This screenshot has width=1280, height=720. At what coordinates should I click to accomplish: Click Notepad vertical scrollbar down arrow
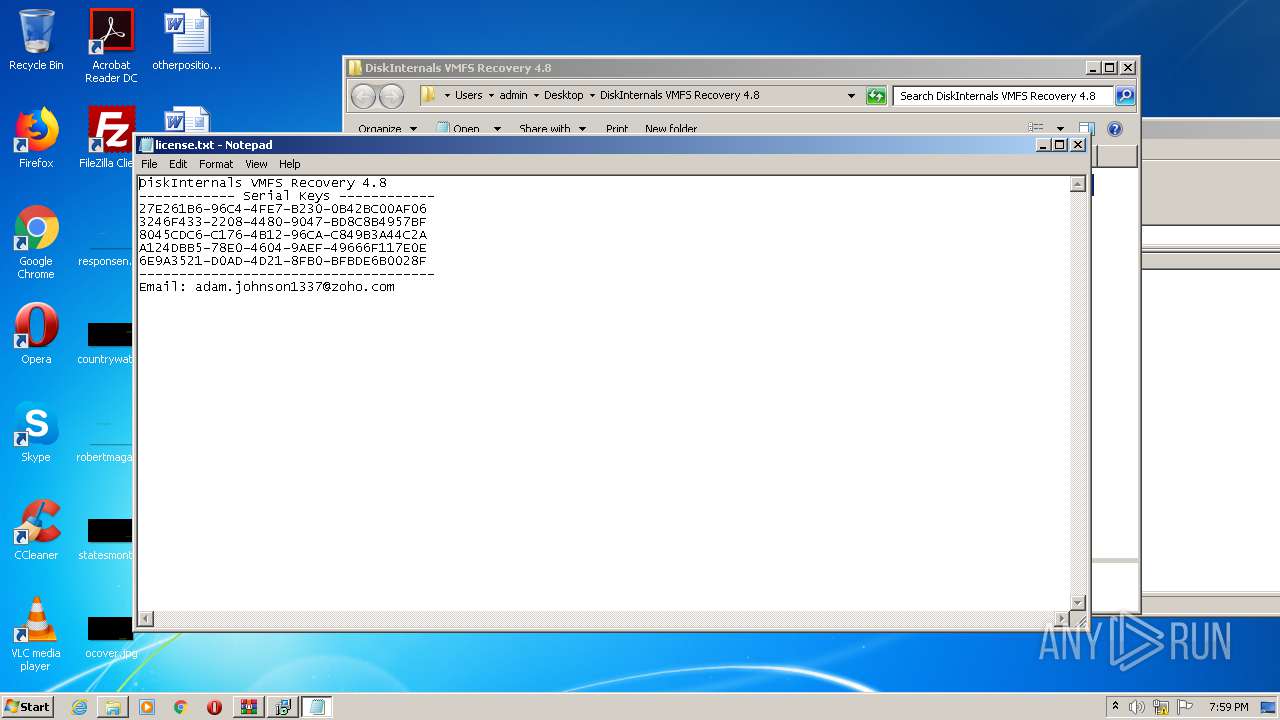pos(1078,602)
